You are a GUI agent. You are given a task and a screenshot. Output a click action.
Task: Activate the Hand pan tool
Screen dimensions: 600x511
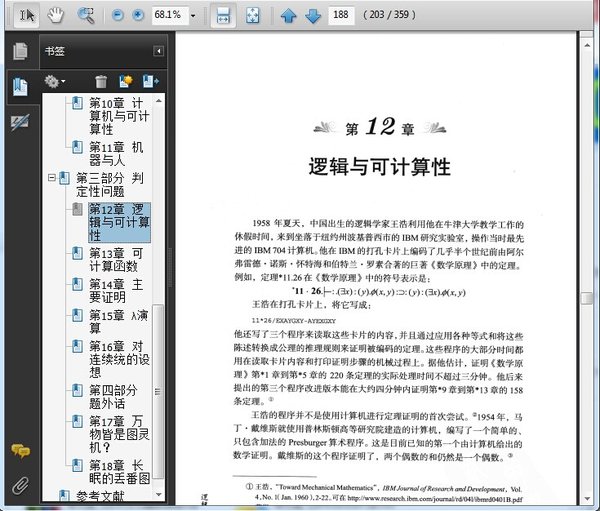56,15
